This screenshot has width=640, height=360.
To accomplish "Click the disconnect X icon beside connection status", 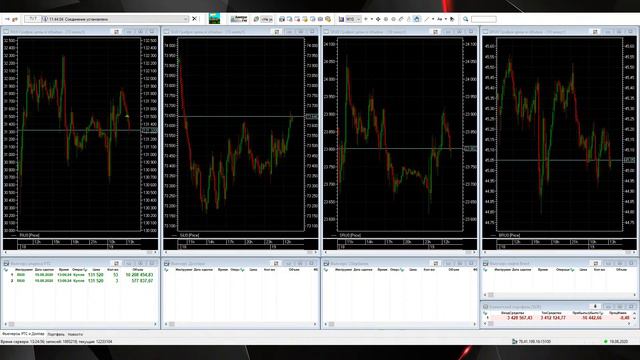I will [195, 19].
